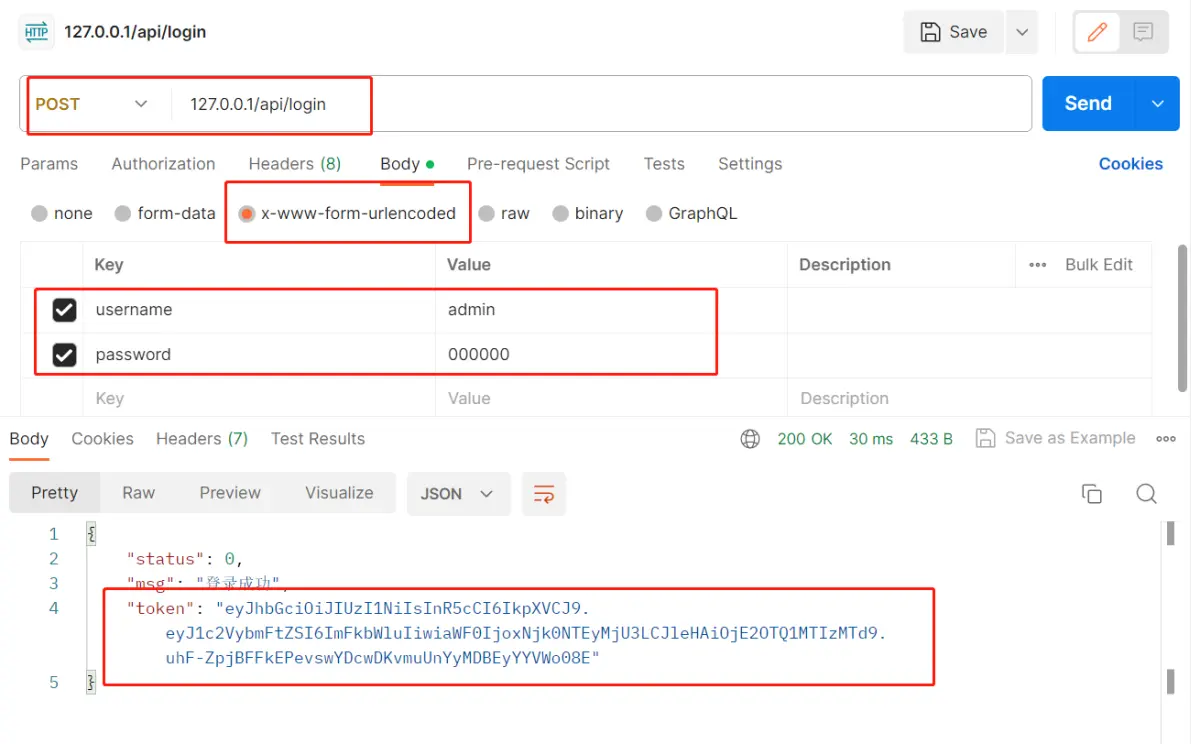1200x744 pixels.
Task: Click the password key cell
Action: pyautogui.click(x=259, y=355)
